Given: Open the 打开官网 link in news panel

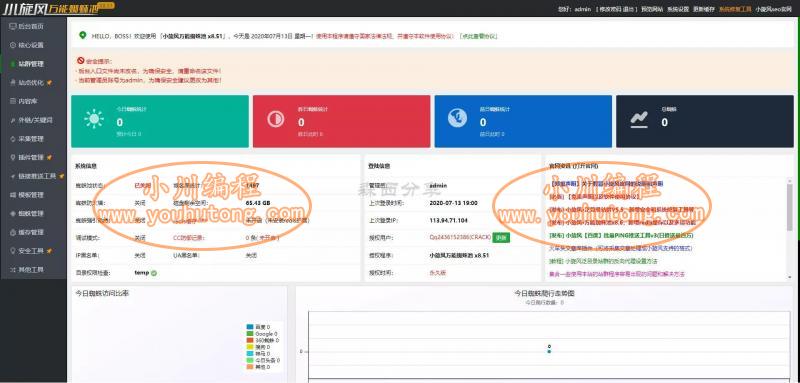Looking at the screenshot, I should tap(585, 166).
